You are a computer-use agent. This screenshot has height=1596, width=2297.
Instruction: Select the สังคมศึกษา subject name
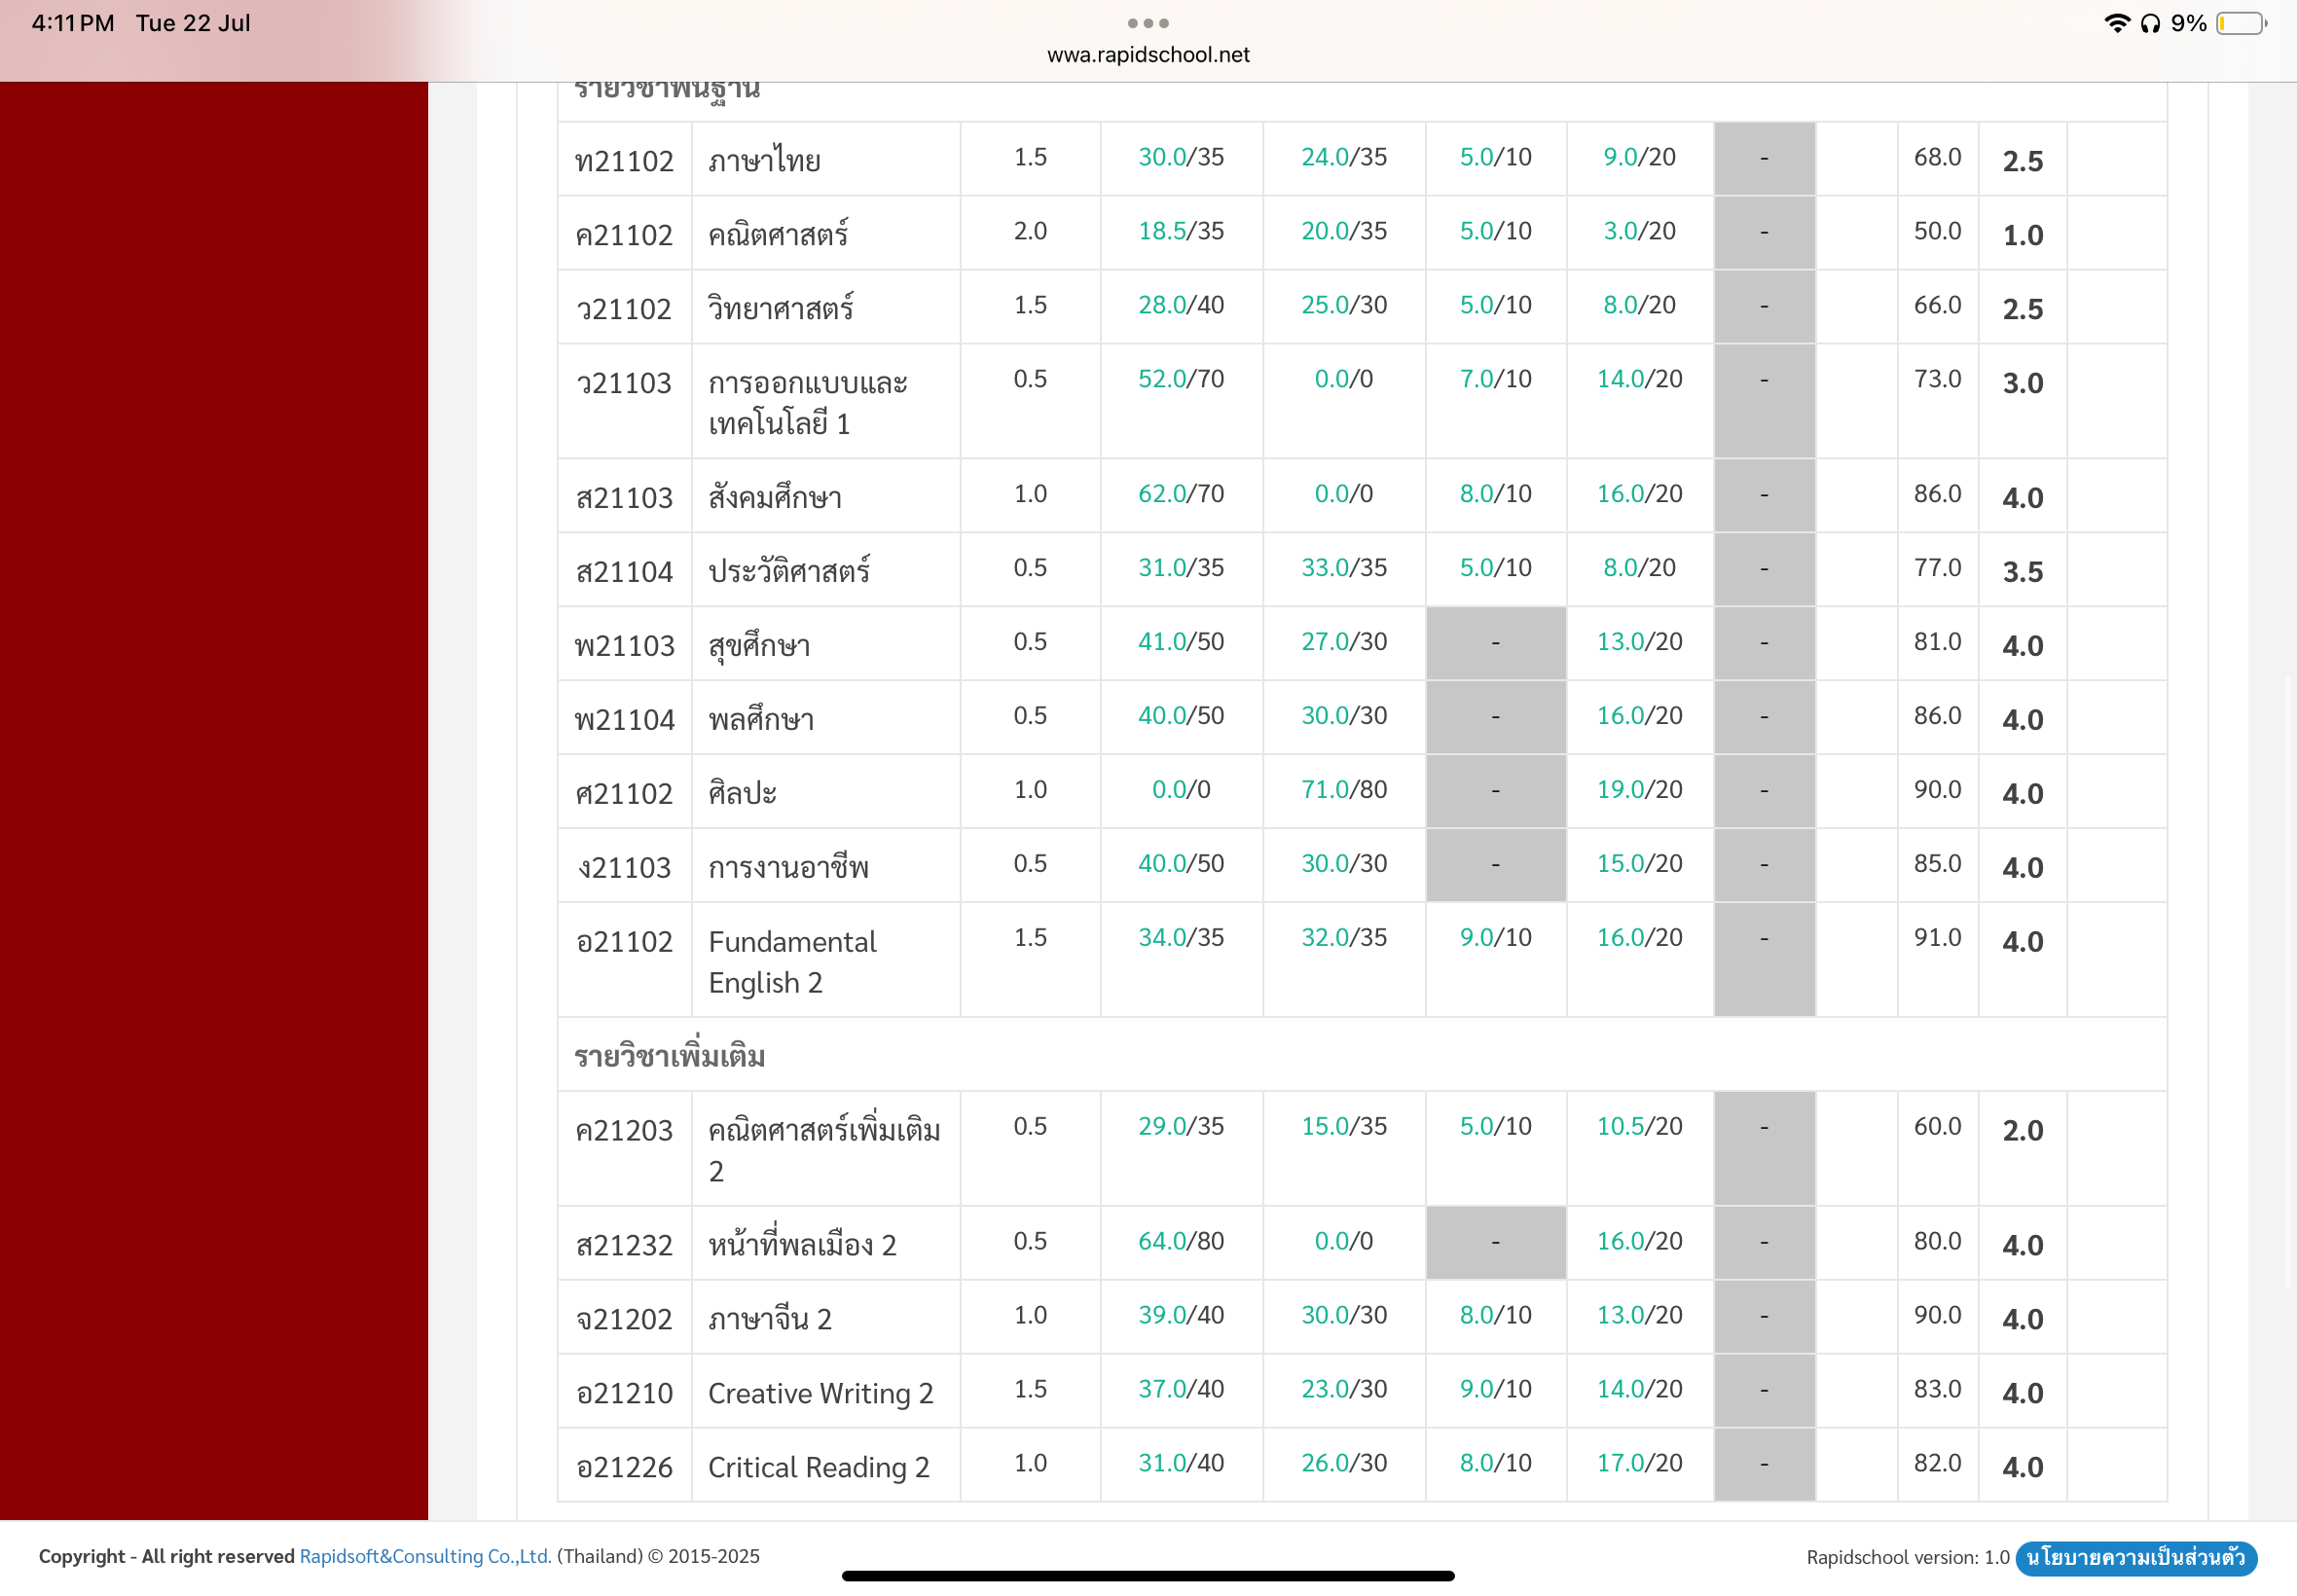(x=775, y=497)
